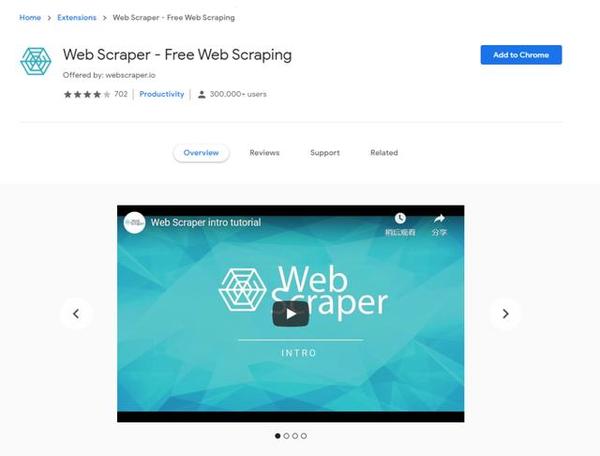Open the Overview tab
Screen dimensions: 600x456
[x=201, y=153]
